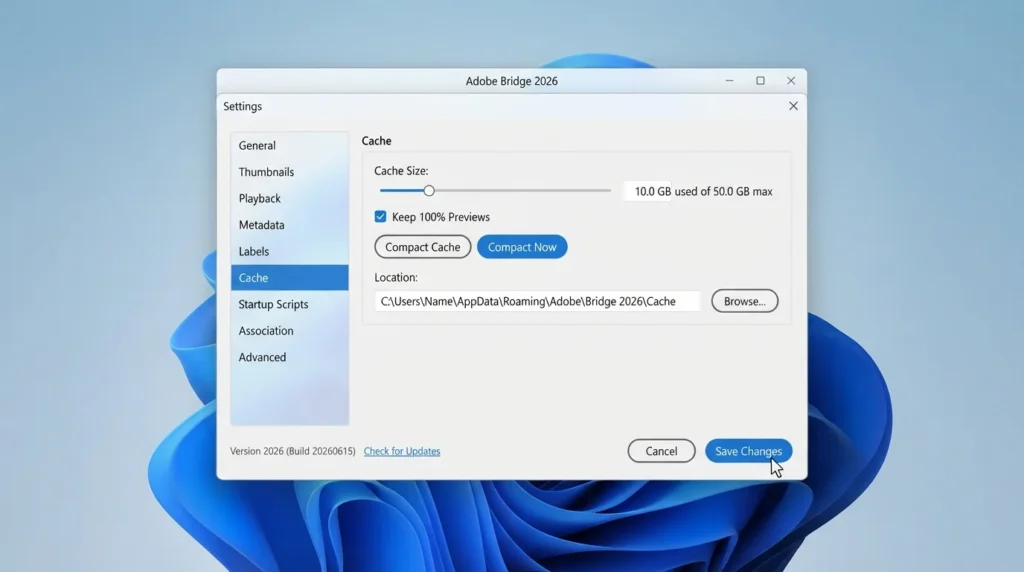Click the Version 2026 build text

pyautogui.click(x=293, y=451)
